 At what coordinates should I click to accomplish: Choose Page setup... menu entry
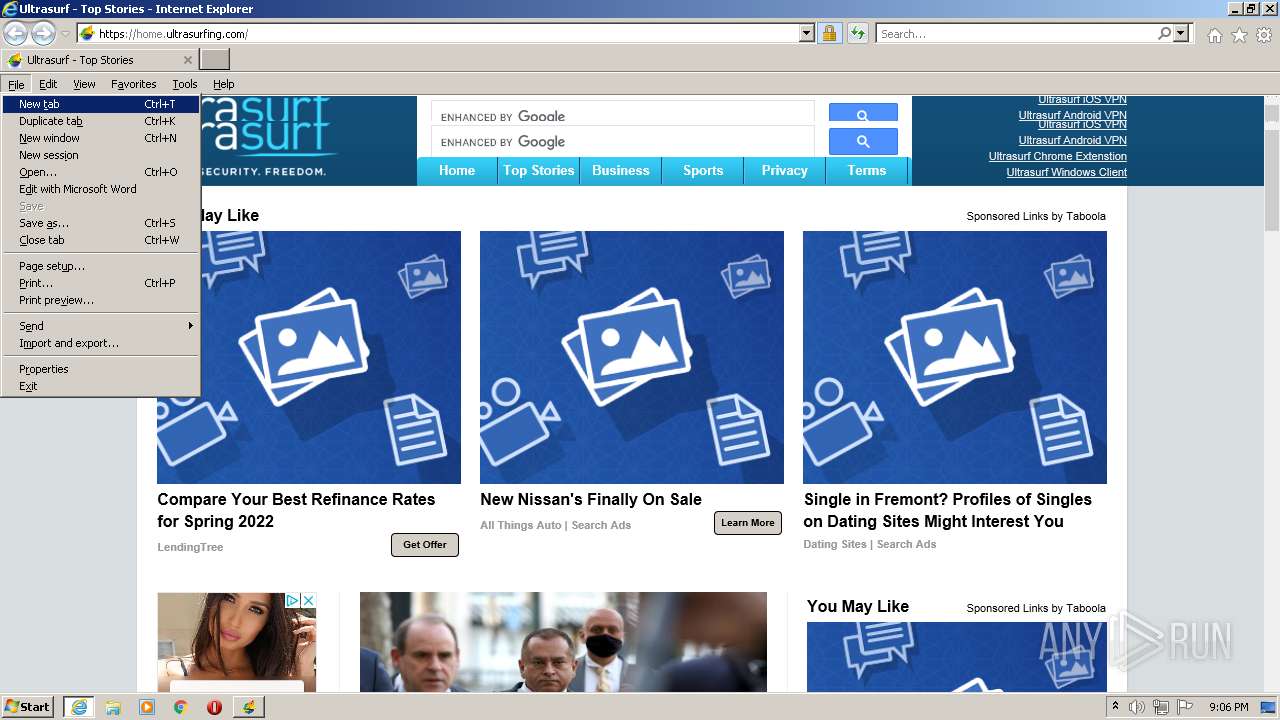[101, 266]
